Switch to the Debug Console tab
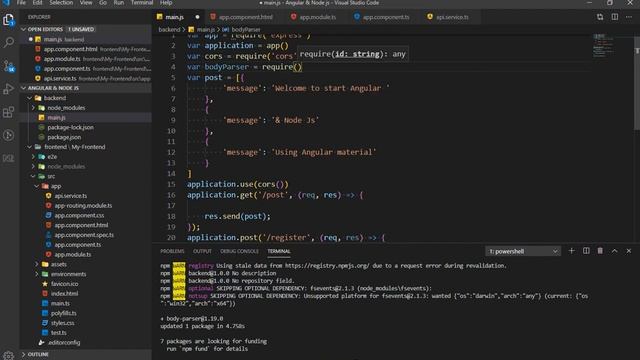The height and width of the screenshot is (360, 640). [239, 251]
